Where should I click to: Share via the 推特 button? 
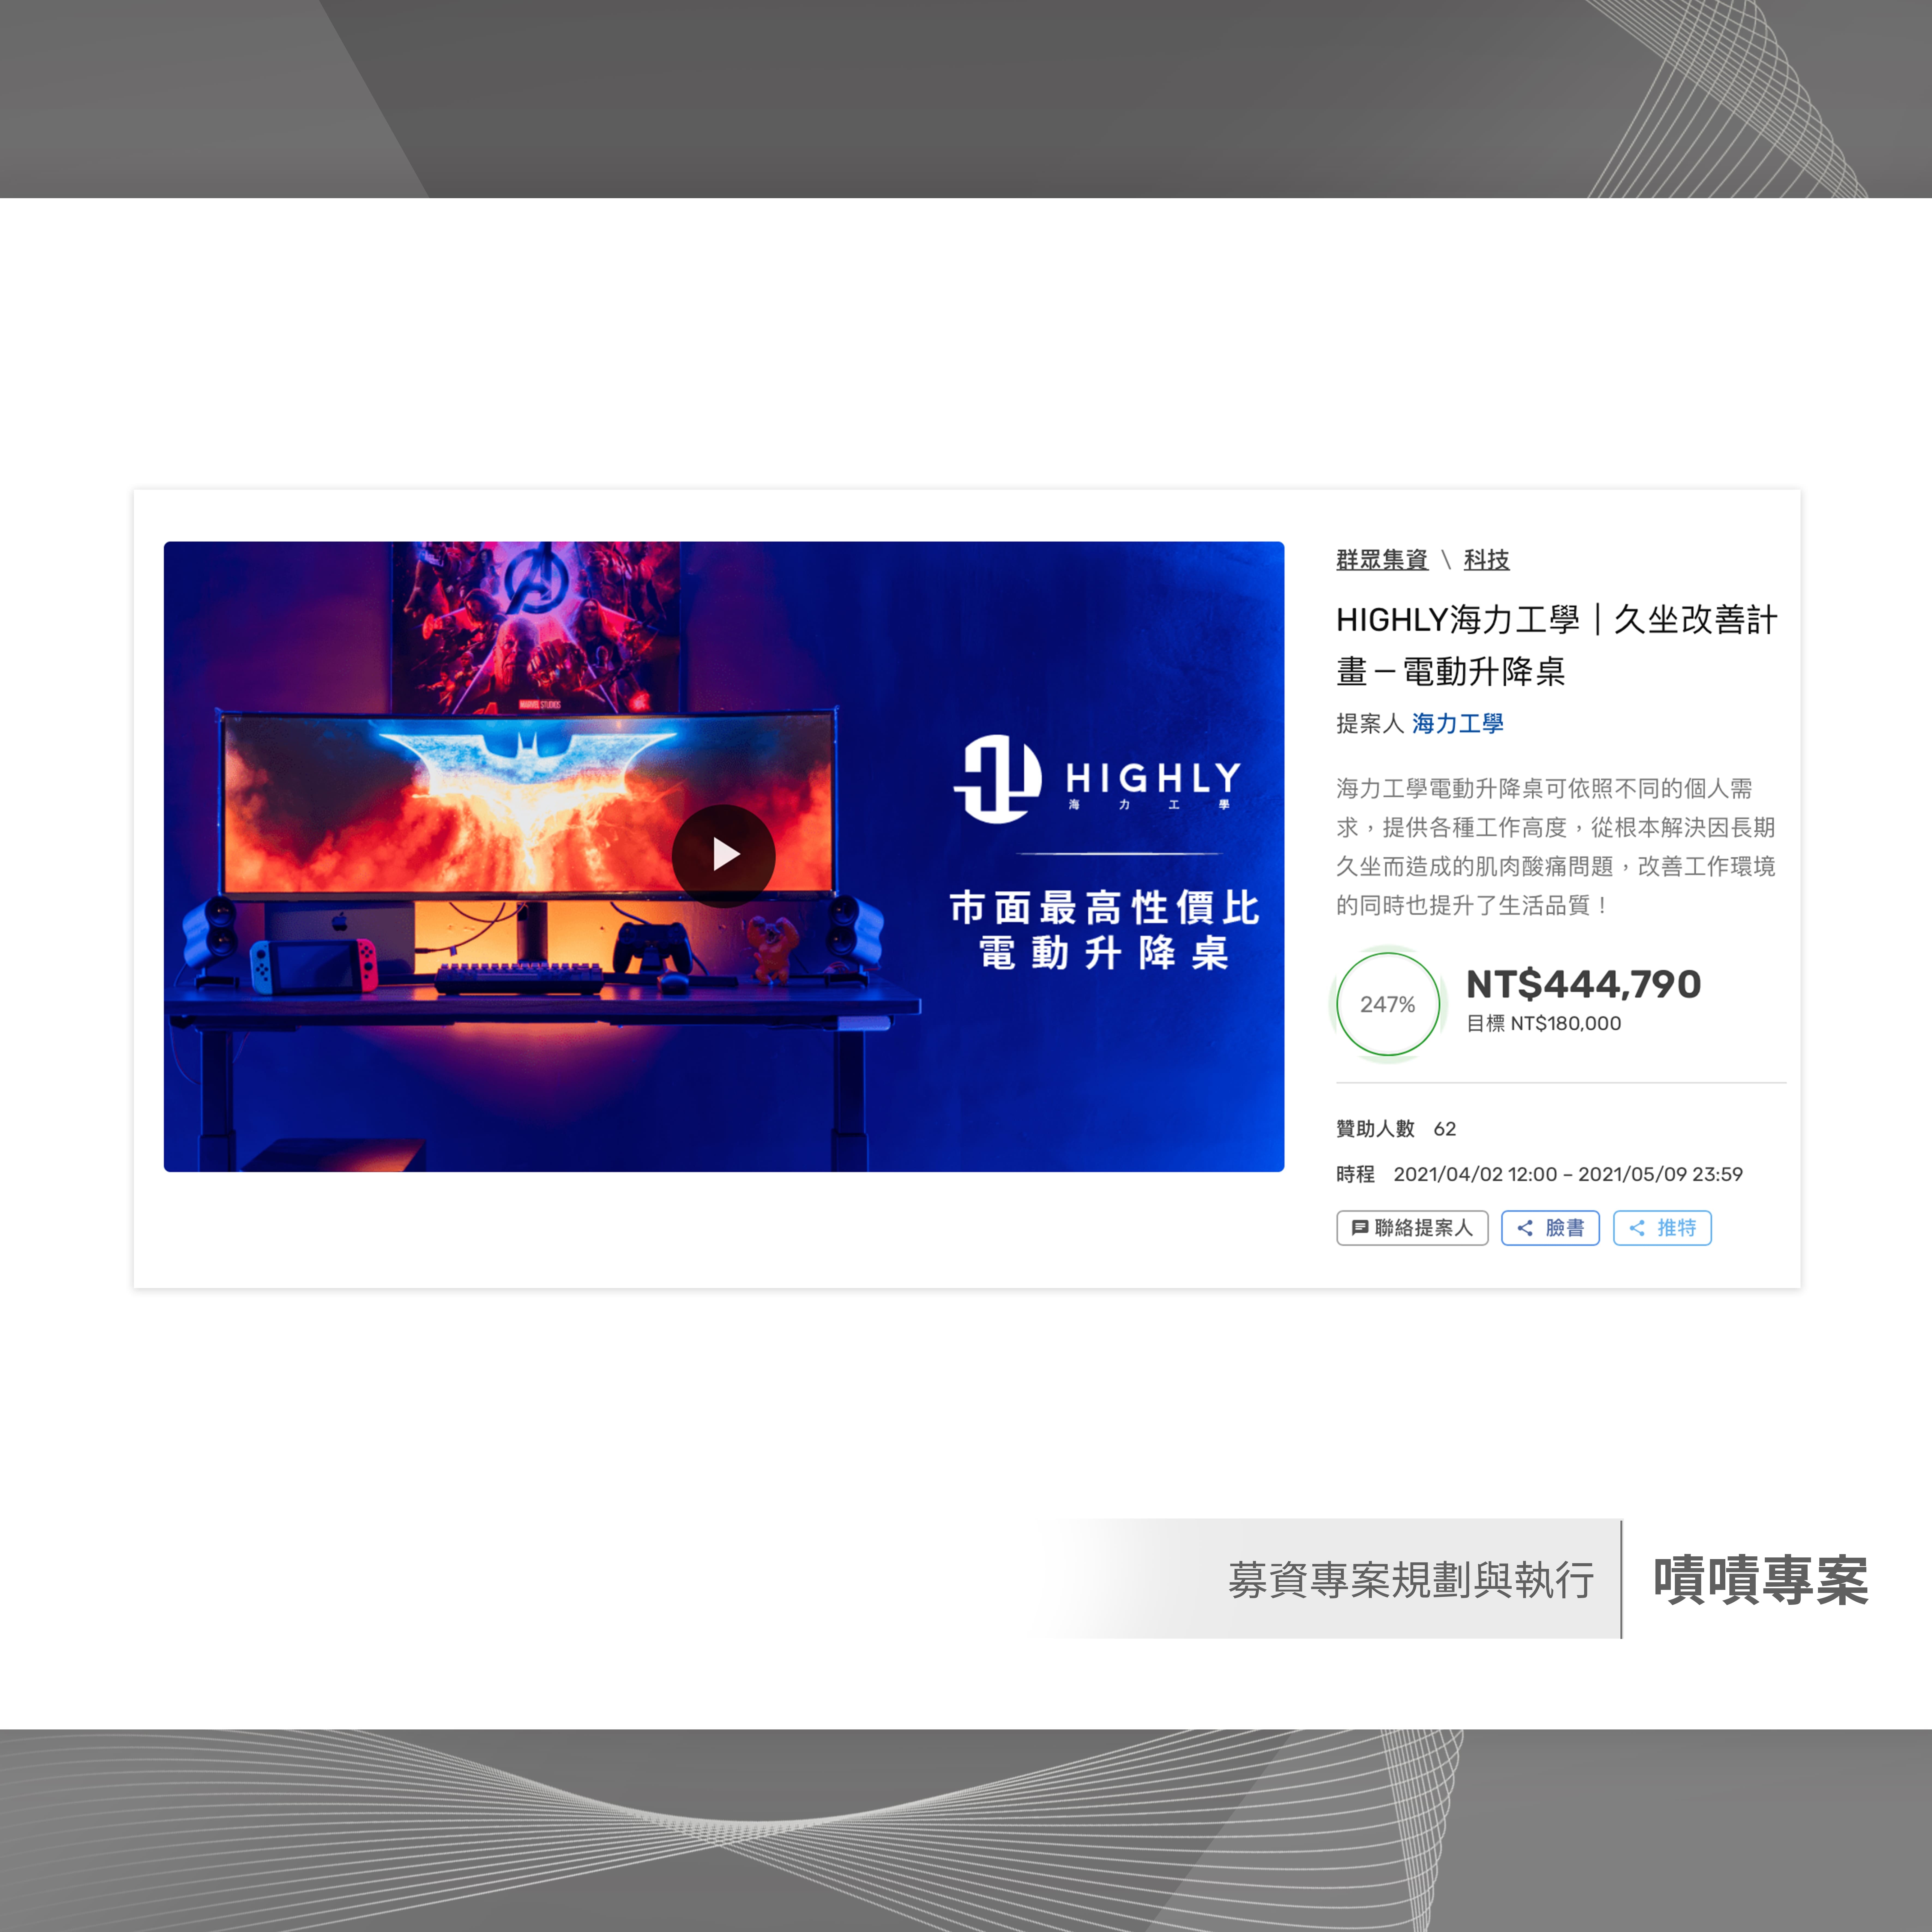(x=1662, y=1228)
